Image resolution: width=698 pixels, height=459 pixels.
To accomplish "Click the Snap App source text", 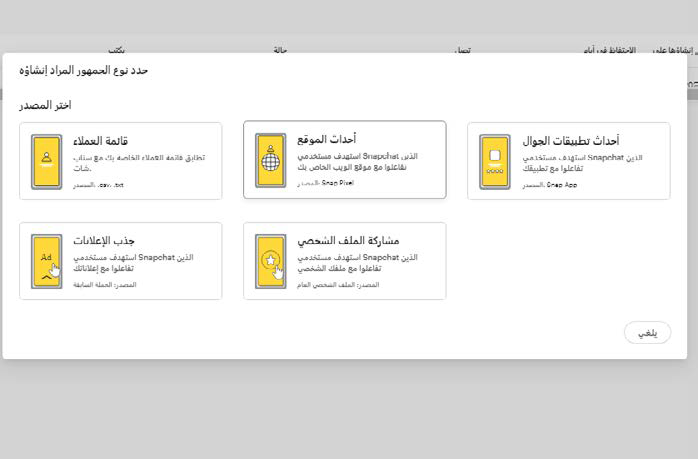I will [550, 185].
